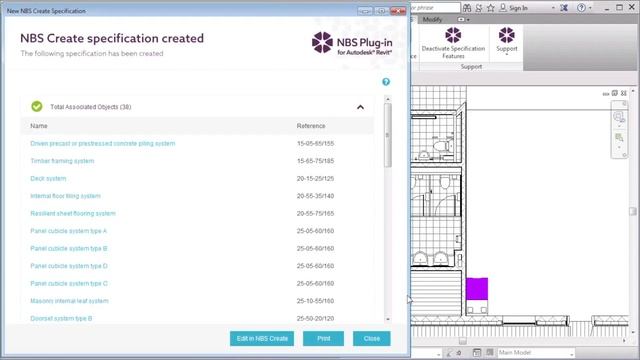Click the Name column header

(x=39, y=126)
